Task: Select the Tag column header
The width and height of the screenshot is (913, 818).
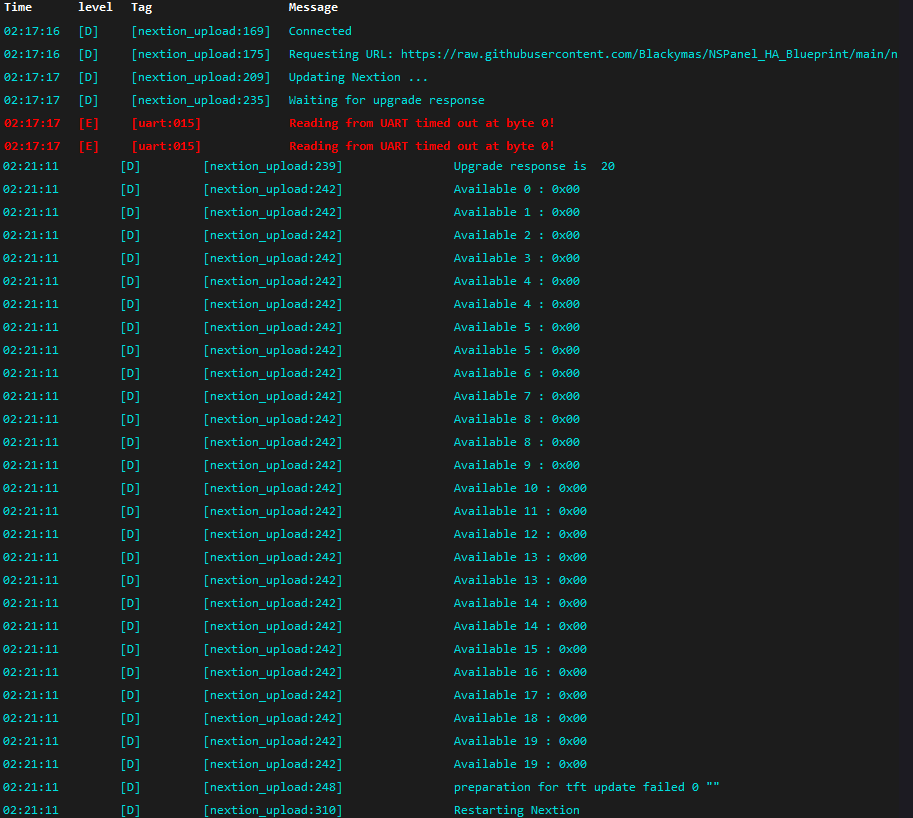Action: (141, 7)
